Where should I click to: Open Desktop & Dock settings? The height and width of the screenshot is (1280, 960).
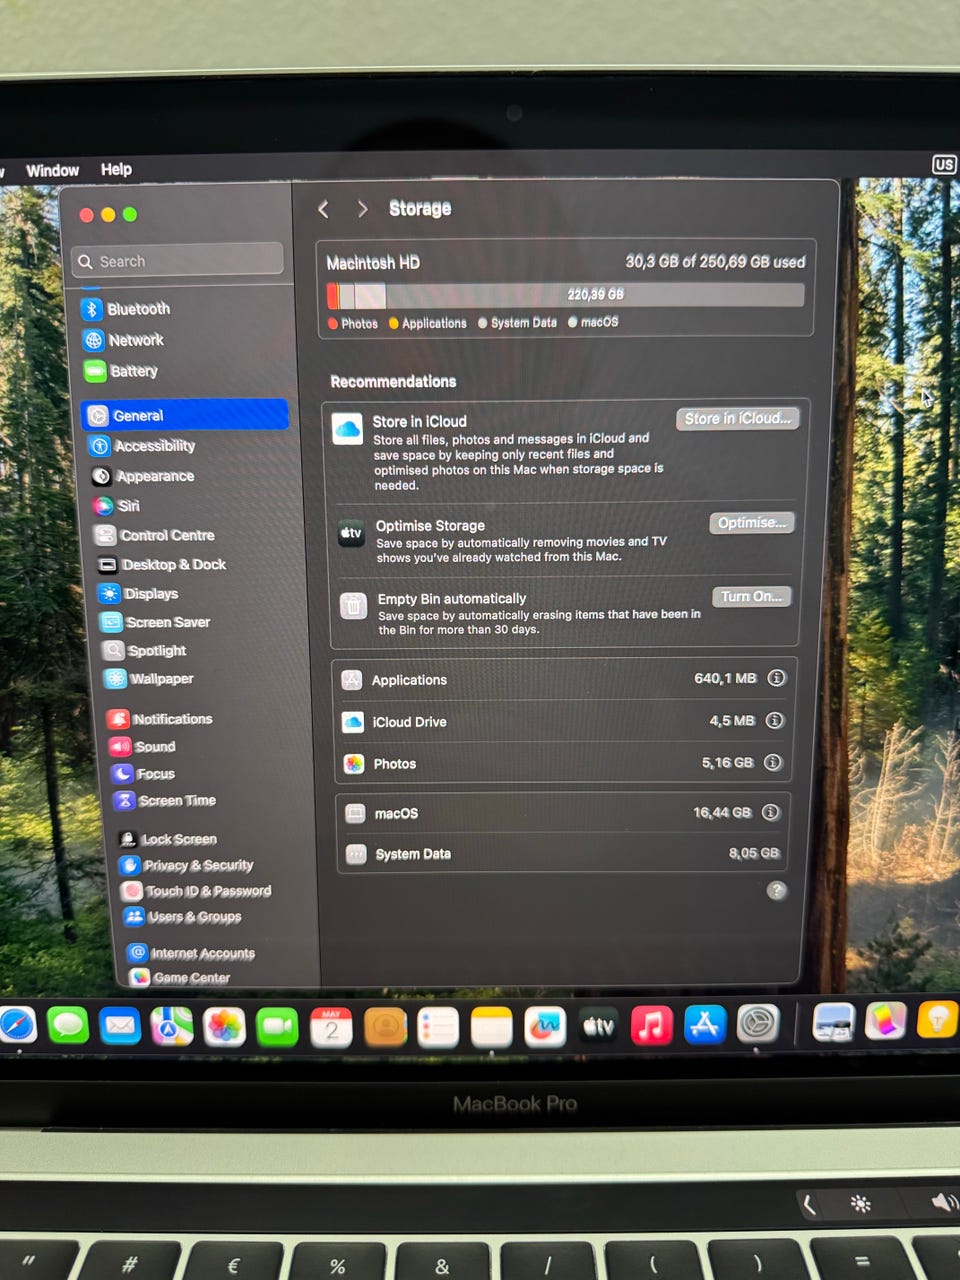[x=162, y=565]
